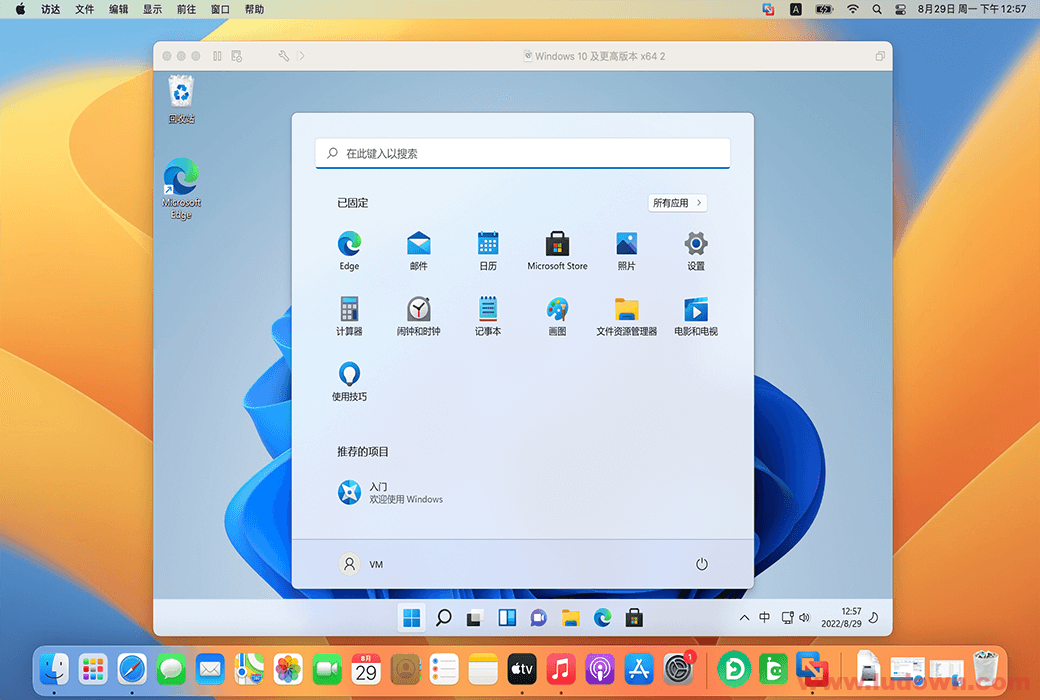Screen dimensions: 1040x700
Task: Open 文件资源管理器 File Explorer in Start menu
Action: [626, 316]
